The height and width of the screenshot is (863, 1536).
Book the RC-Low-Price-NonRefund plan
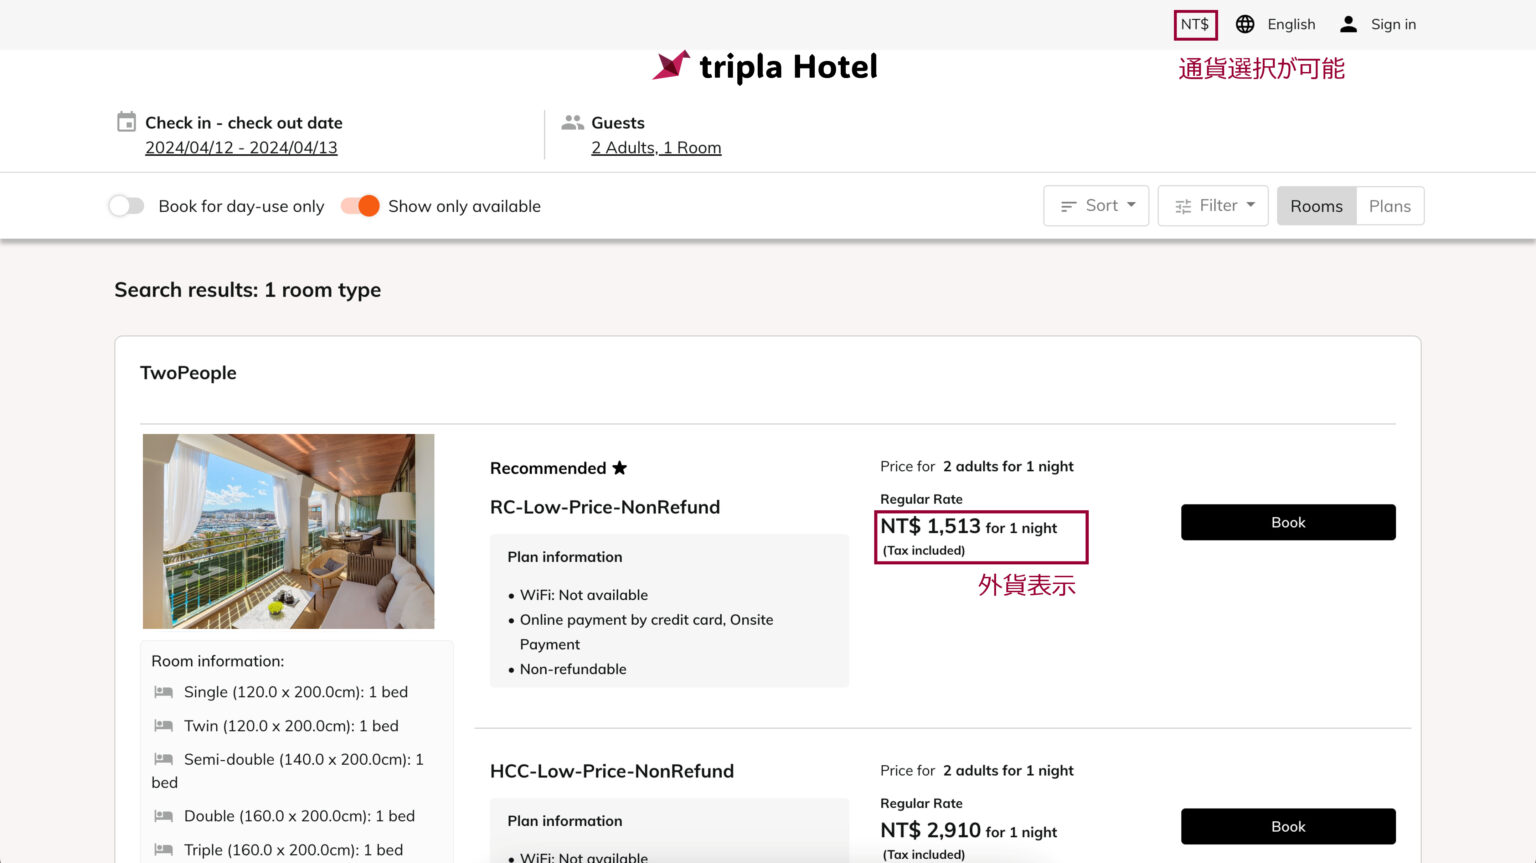(x=1288, y=521)
